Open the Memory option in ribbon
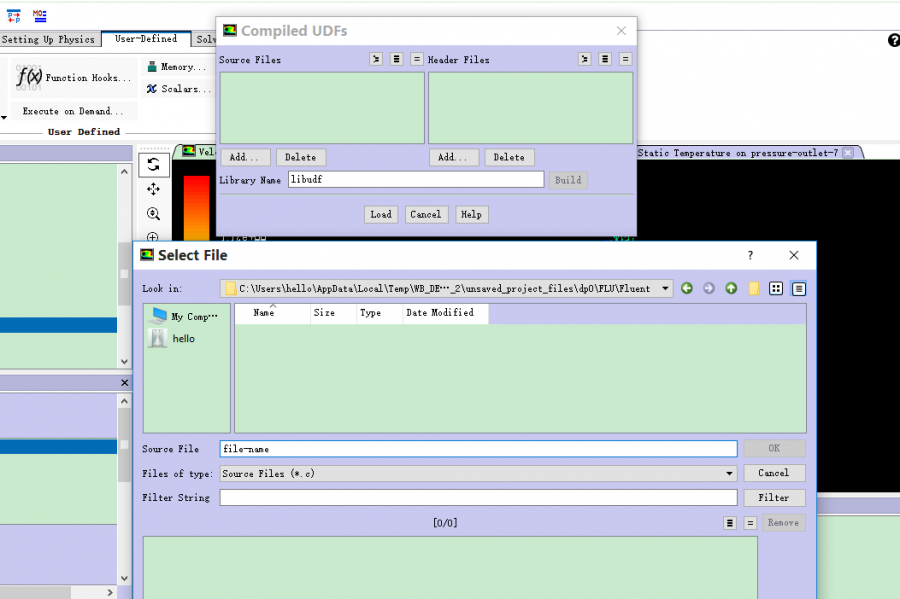Viewport: 900px width, 599px height. 176,67
